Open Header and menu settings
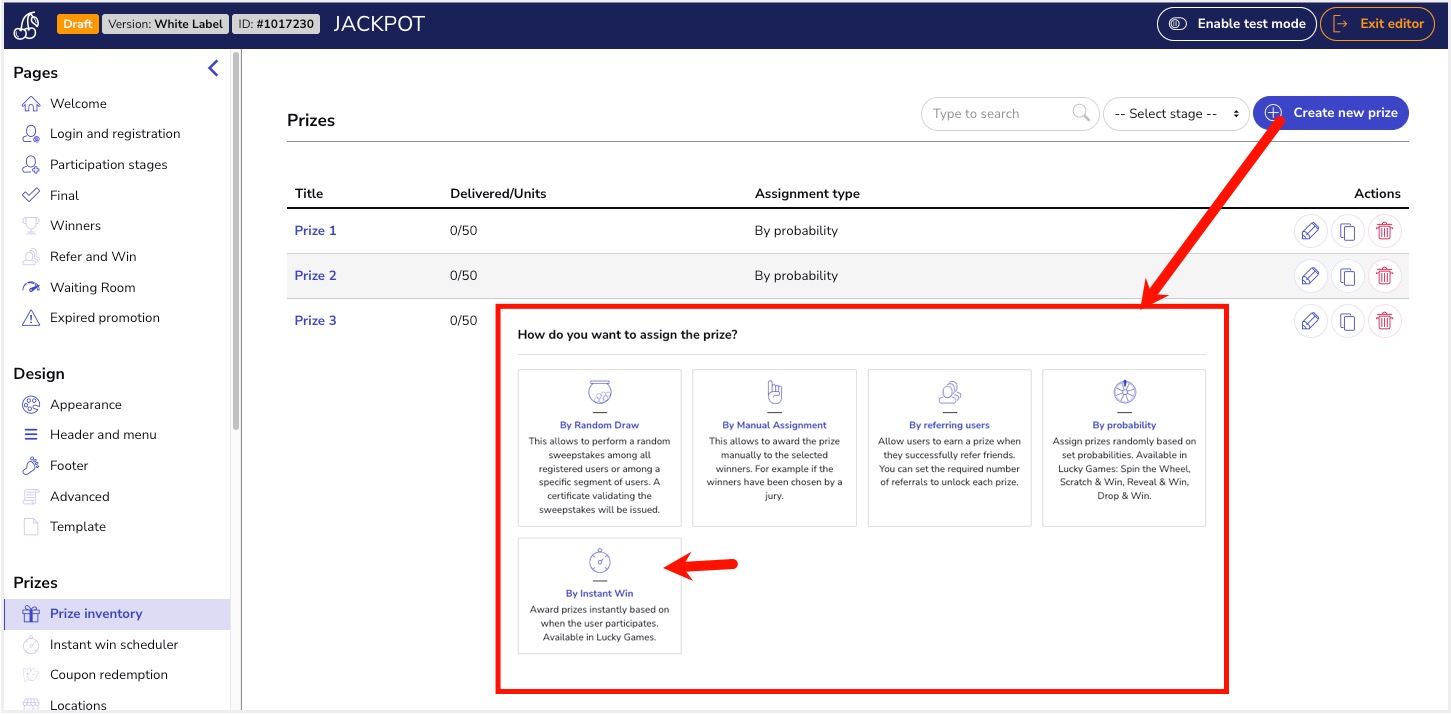This screenshot has width=1451, height=714. (x=103, y=435)
